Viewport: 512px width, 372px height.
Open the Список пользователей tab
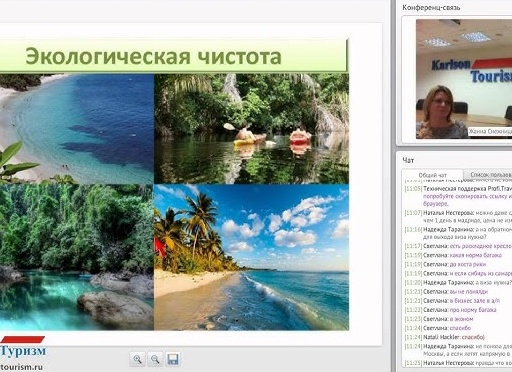click(488, 174)
